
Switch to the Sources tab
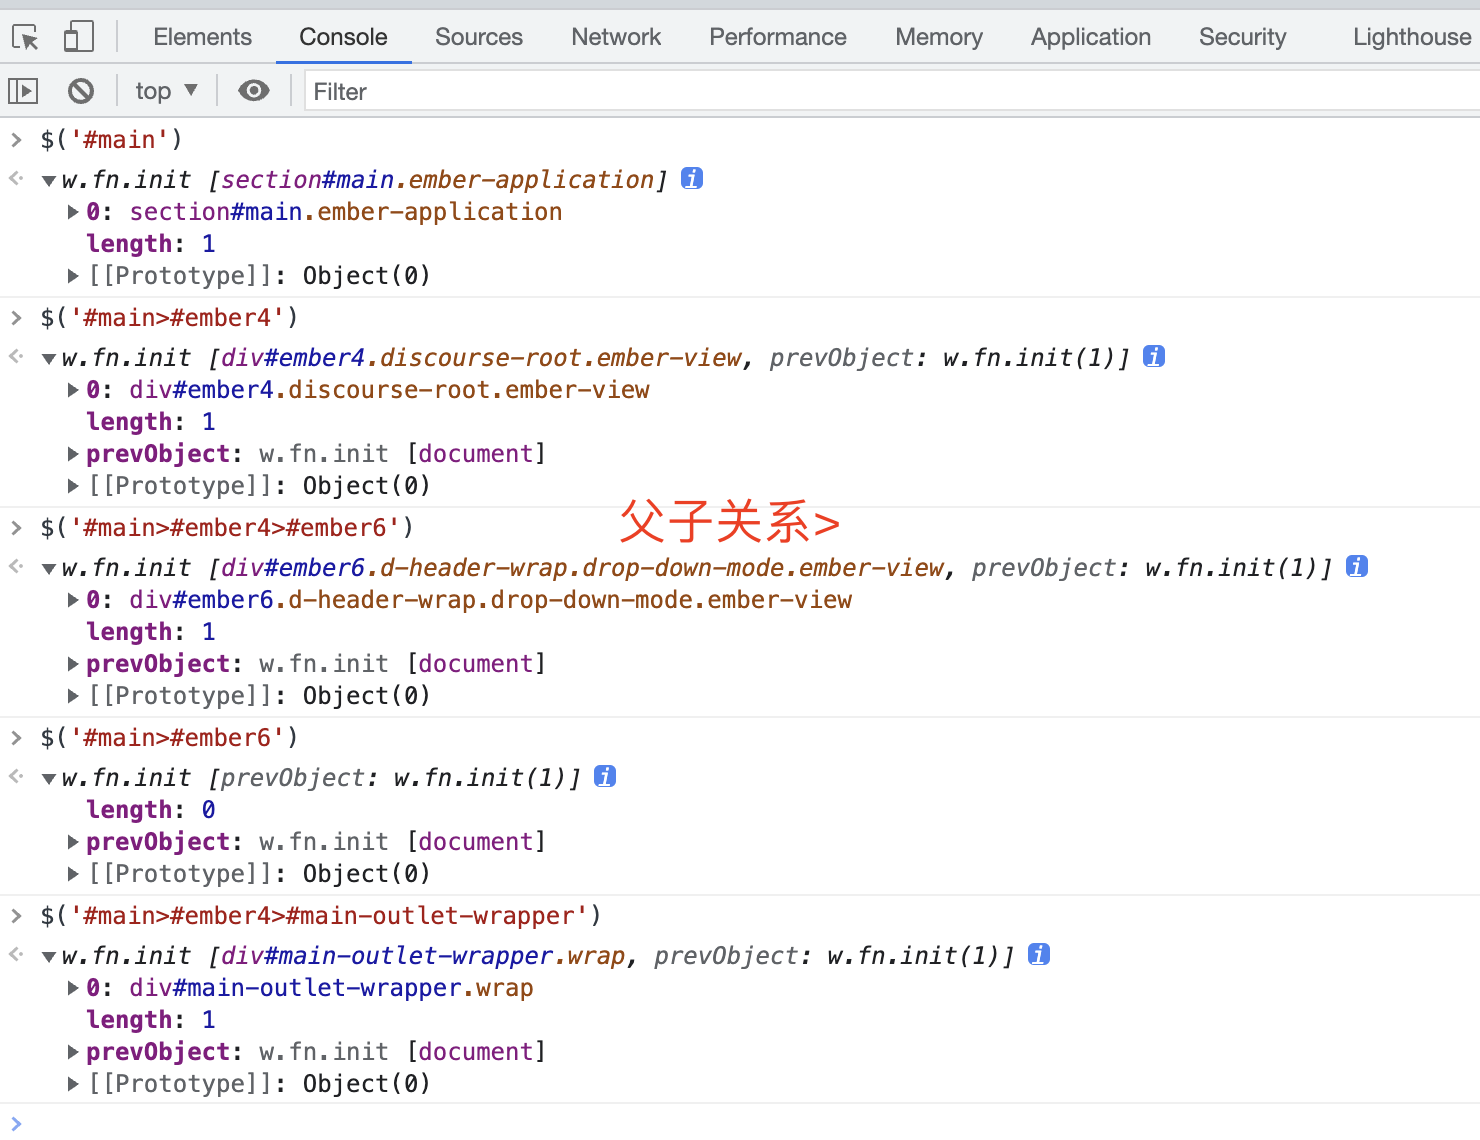[479, 37]
